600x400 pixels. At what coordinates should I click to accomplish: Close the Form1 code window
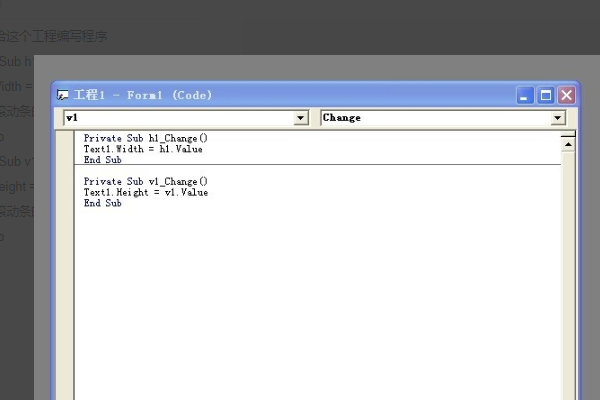pos(567,95)
